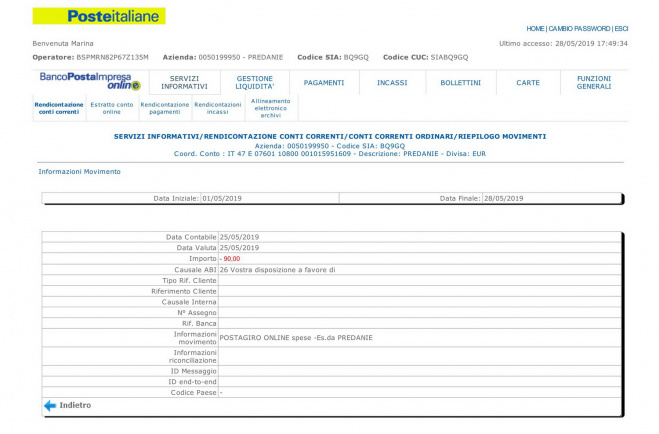The image size is (659, 434).
Task: Click the BancoPostaImpresa online logo
Action: point(90,81)
